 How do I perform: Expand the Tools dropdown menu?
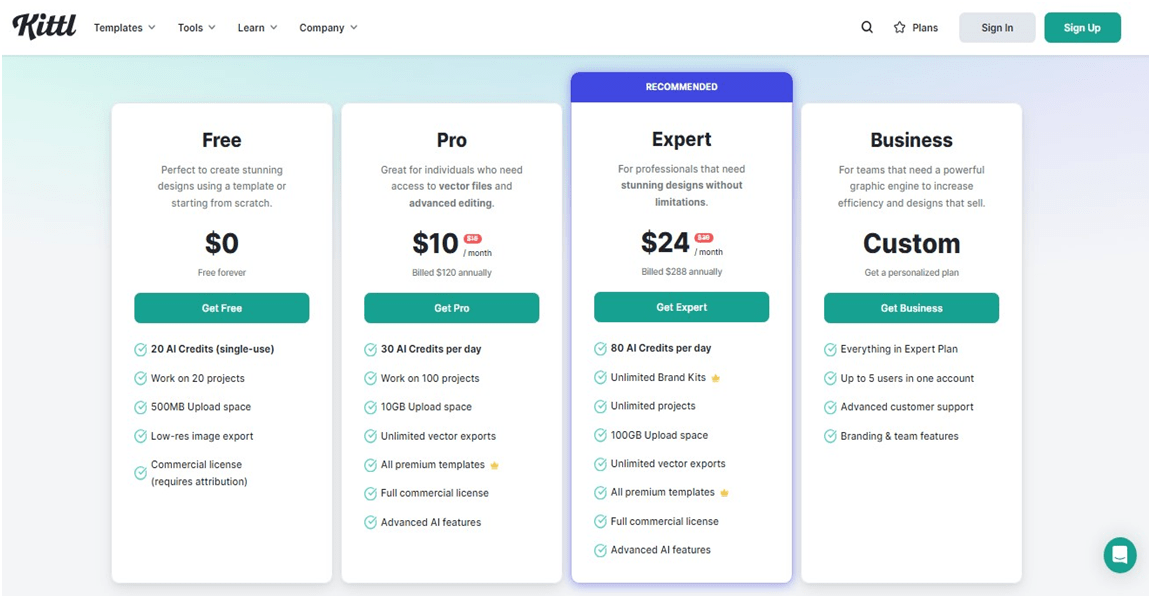[196, 28]
